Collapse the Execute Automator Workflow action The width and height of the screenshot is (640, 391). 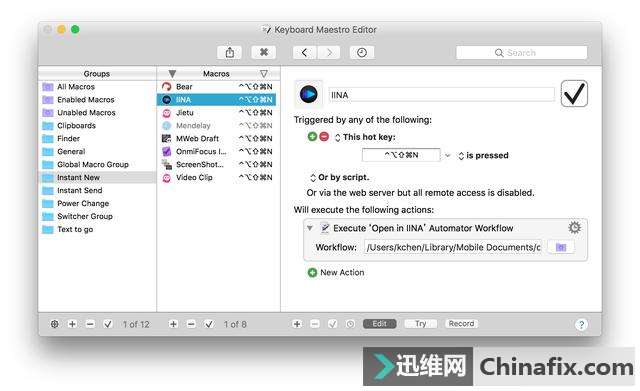(310, 228)
